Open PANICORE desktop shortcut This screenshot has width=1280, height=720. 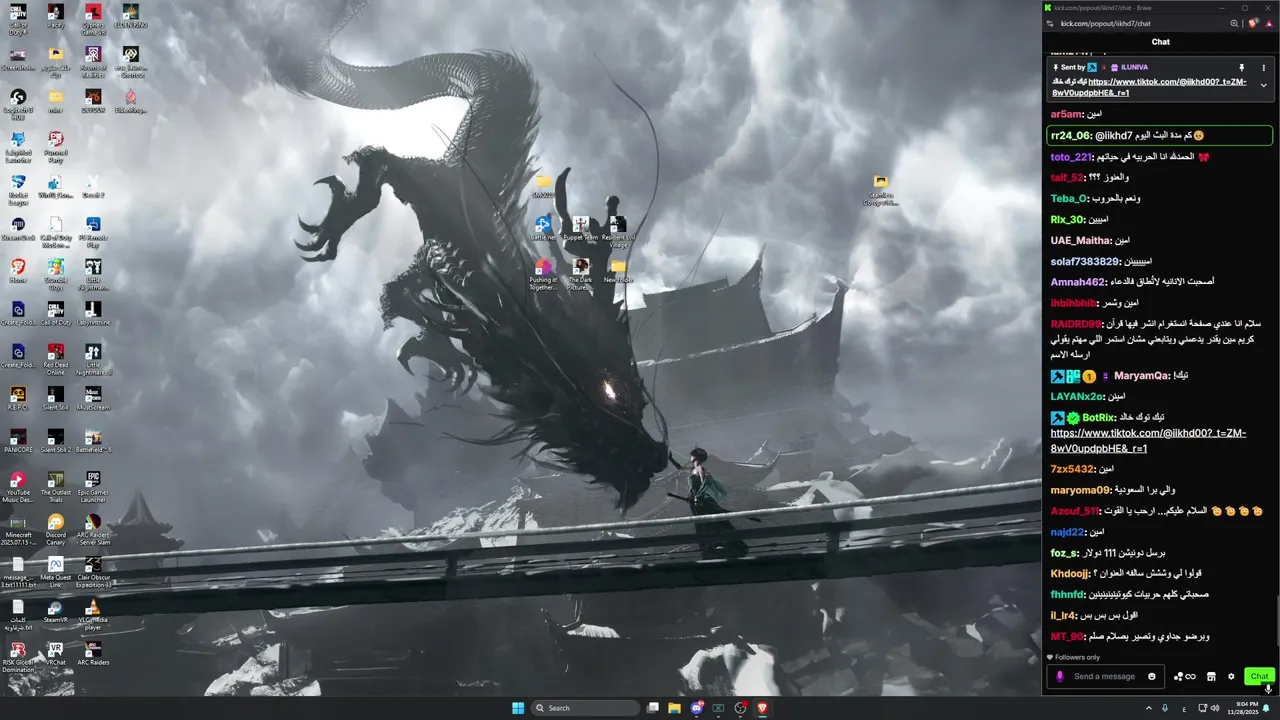click(18, 441)
